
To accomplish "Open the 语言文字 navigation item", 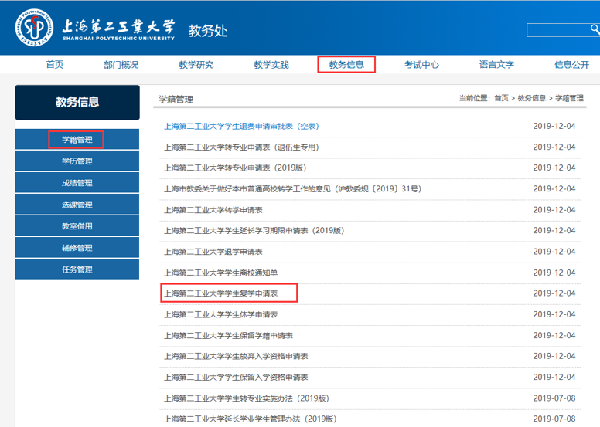I will (x=496, y=65).
